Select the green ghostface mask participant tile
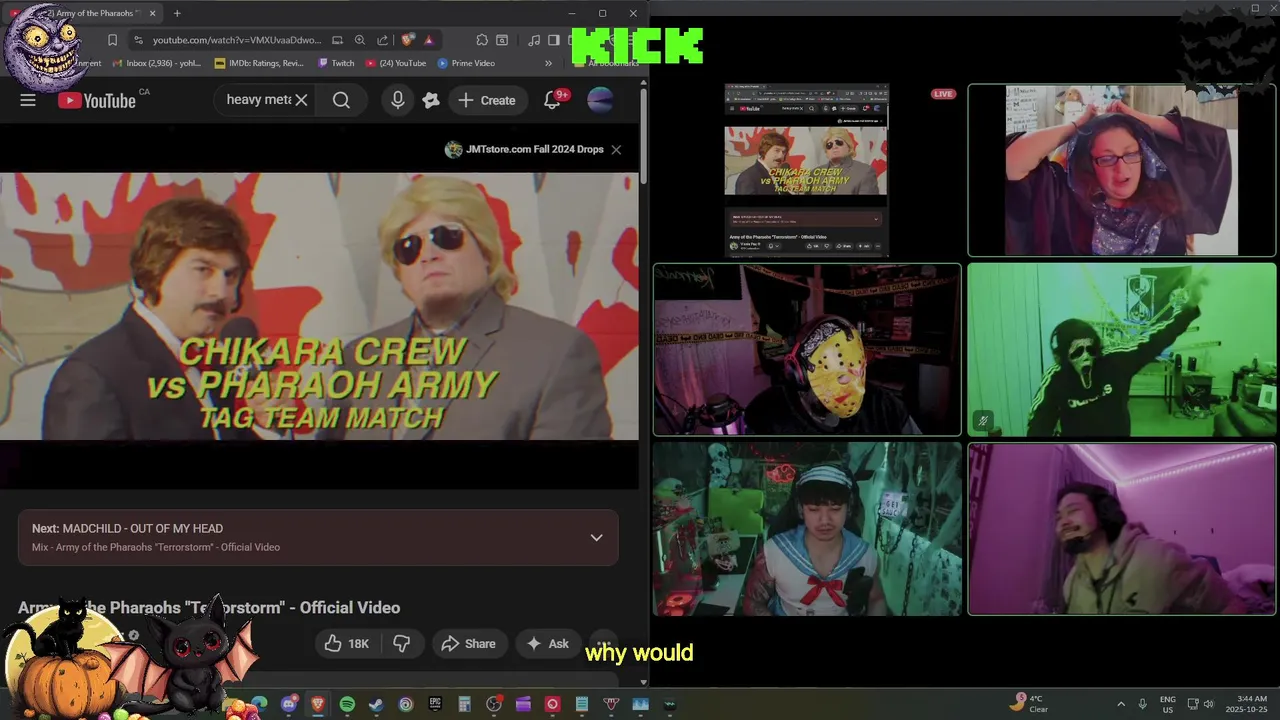 point(1122,350)
